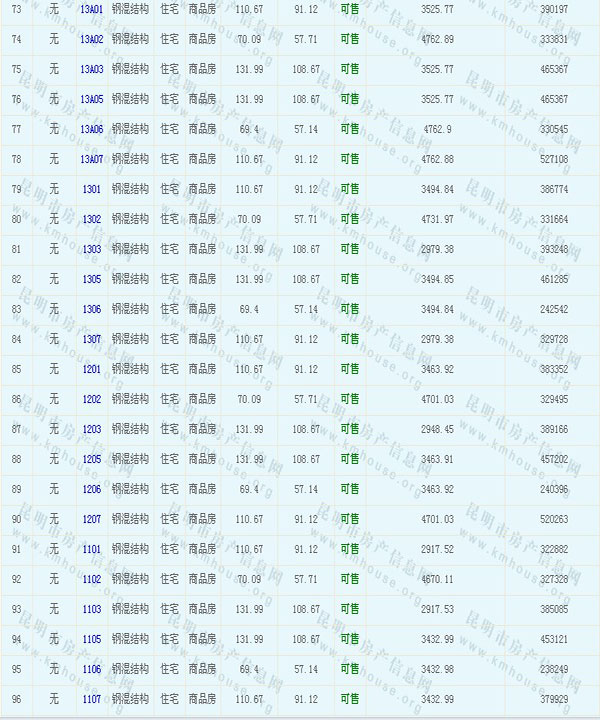Image resolution: width=600 pixels, height=720 pixels.
Task: Open details for room 13A05
Action: coord(91,99)
